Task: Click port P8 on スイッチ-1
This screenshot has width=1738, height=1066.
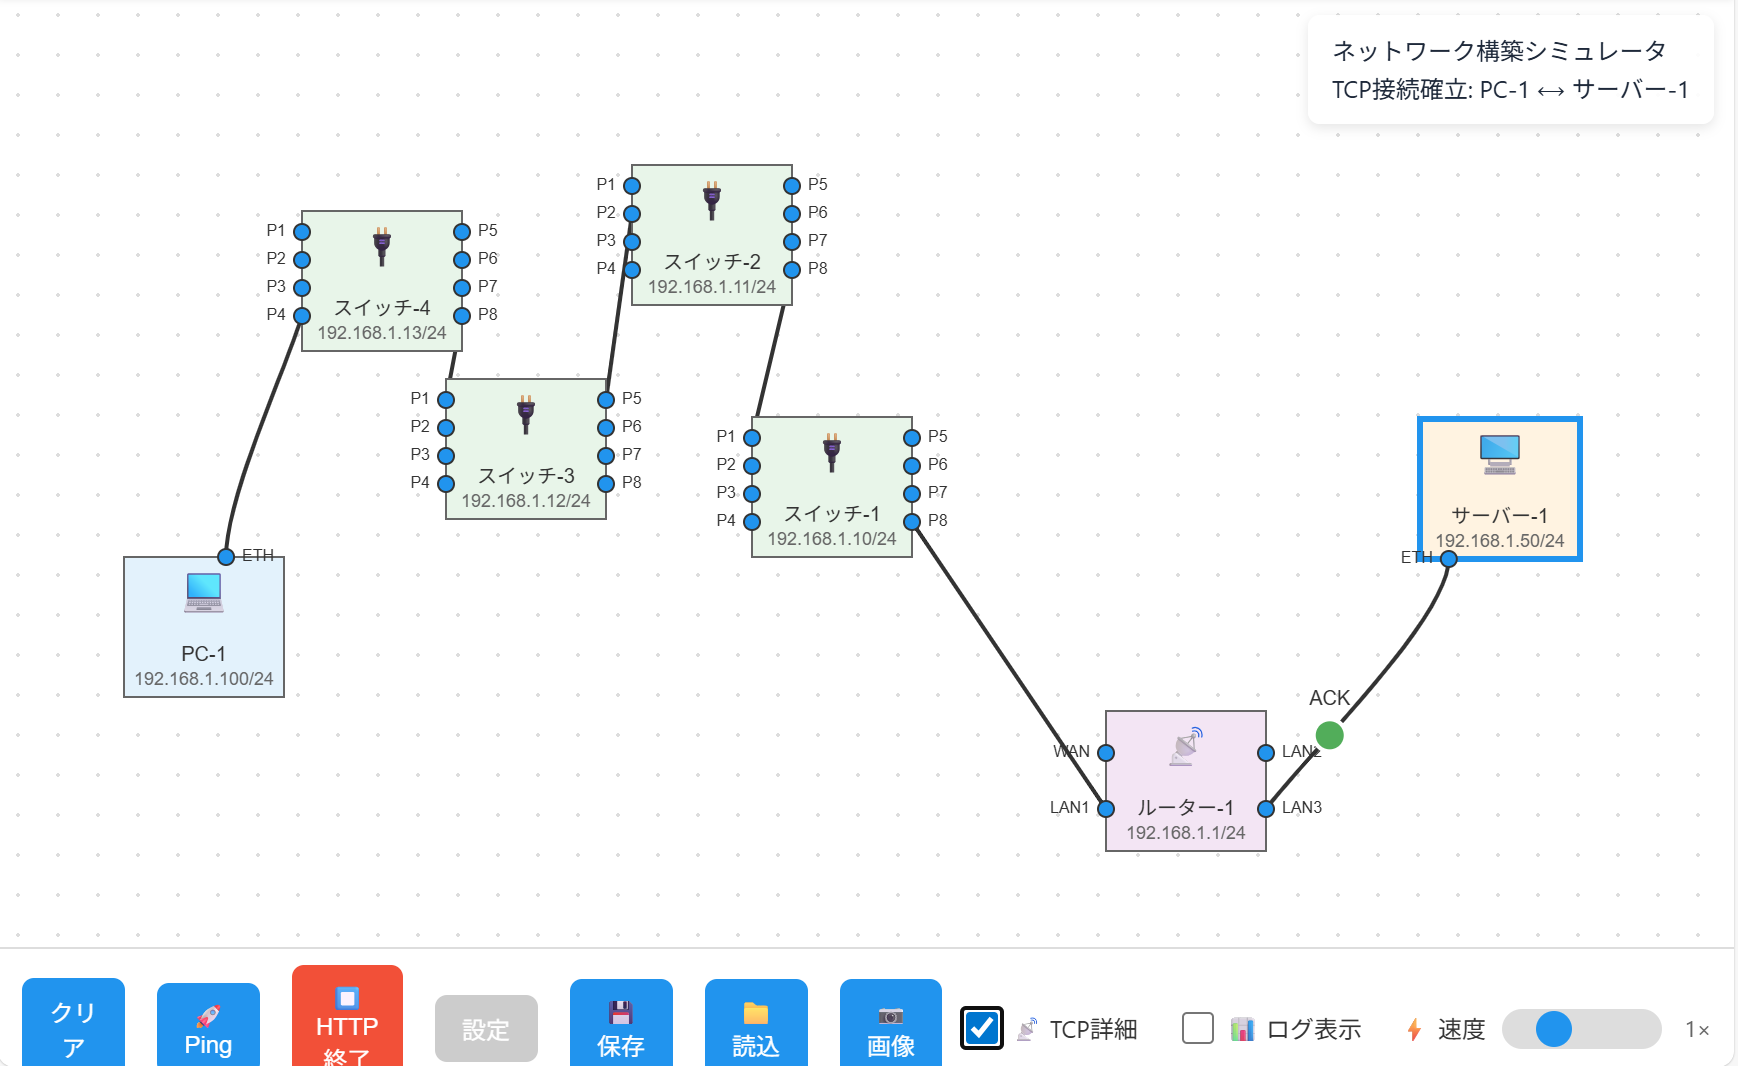Action: click(x=912, y=521)
